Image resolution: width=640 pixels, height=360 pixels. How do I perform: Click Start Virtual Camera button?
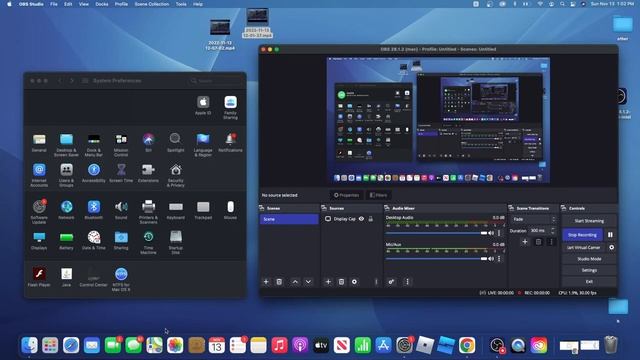584,247
